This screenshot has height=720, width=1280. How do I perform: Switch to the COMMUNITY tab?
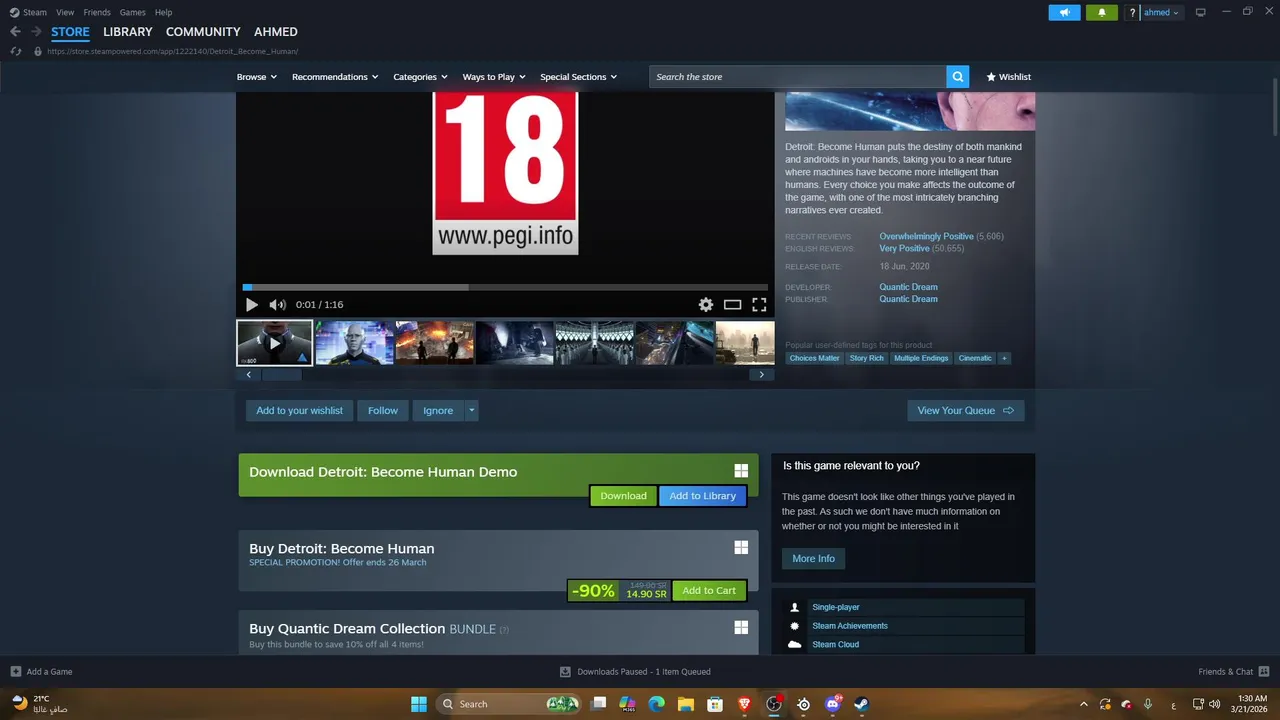point(203,32)
